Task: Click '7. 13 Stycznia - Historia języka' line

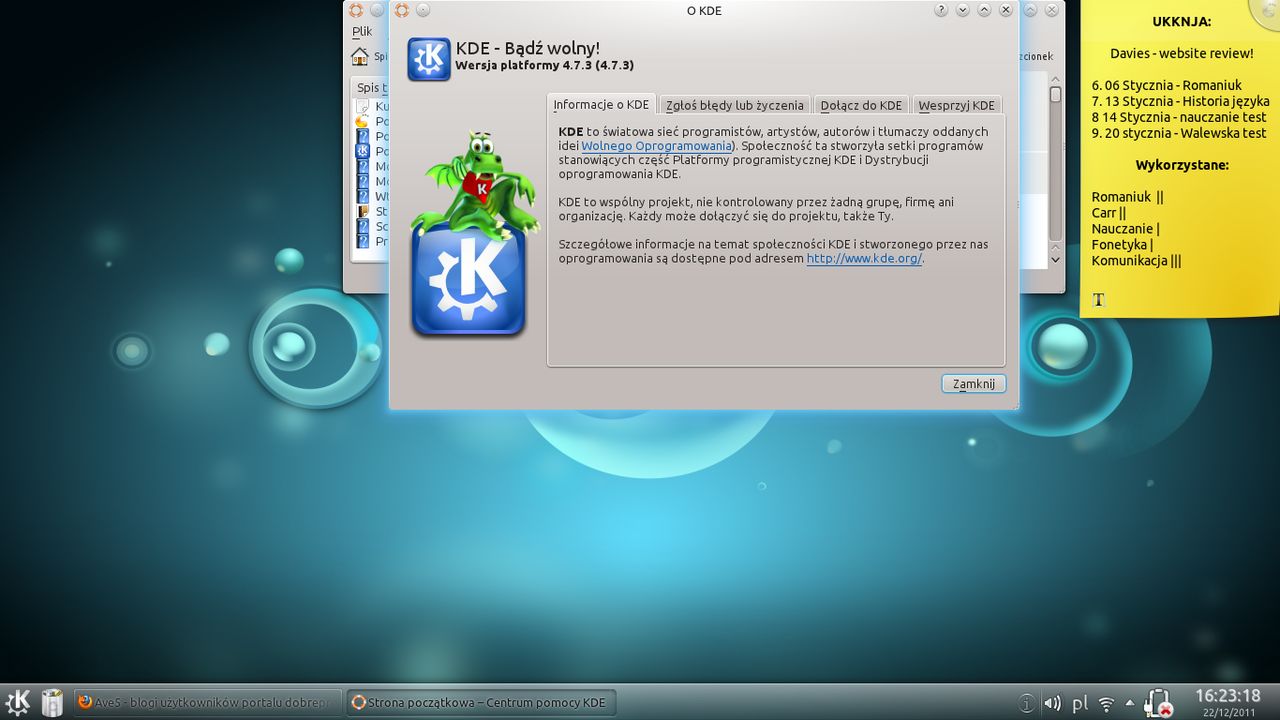Action: [x=1180, y=101]
